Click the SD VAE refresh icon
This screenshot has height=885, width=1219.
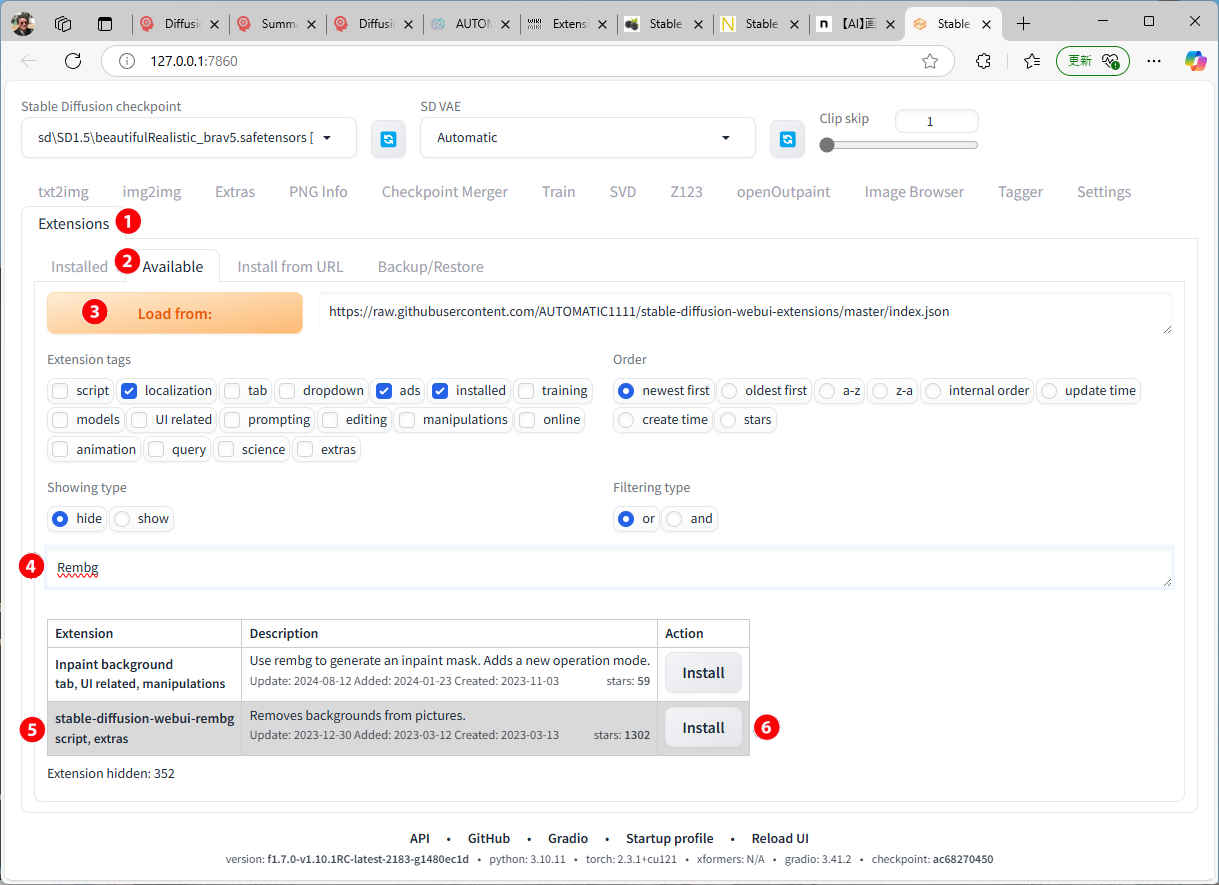(787, 139)
